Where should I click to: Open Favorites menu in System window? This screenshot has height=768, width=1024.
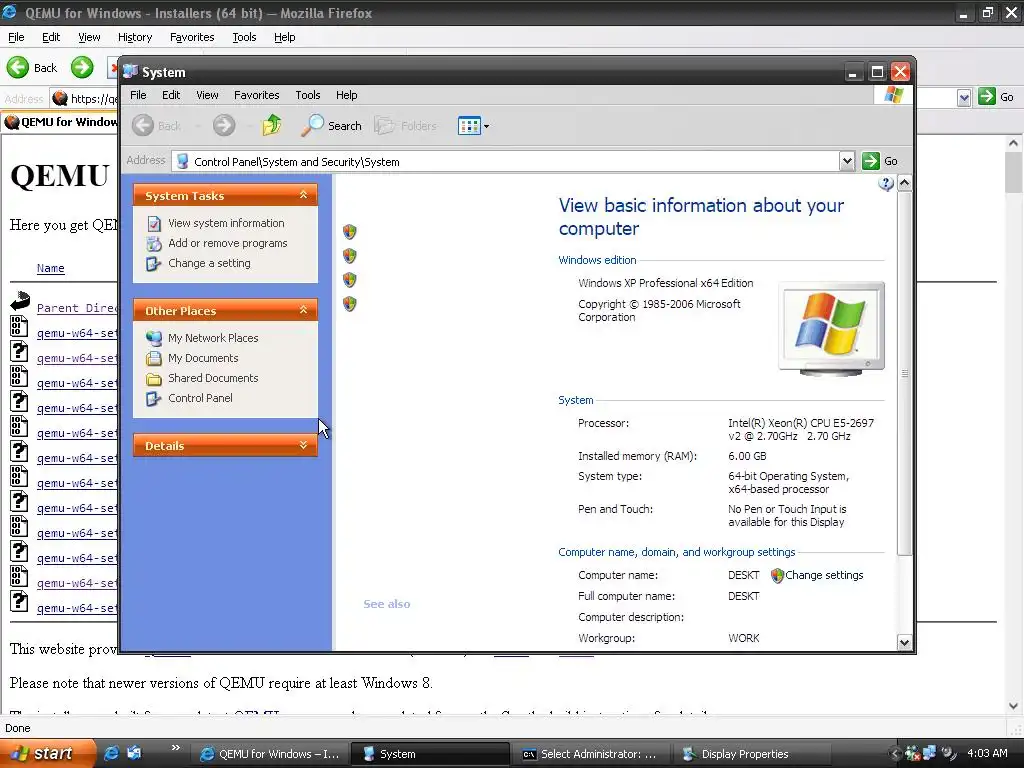click(257, 95)
